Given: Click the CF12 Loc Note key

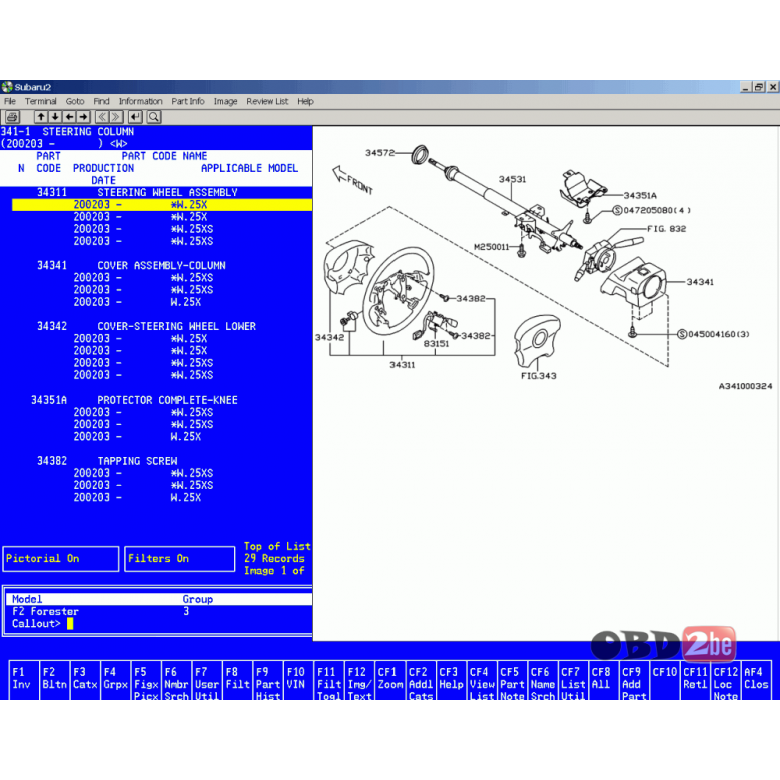Looking at the screenshot, I should pyautogui.click(x=726, y=680).
